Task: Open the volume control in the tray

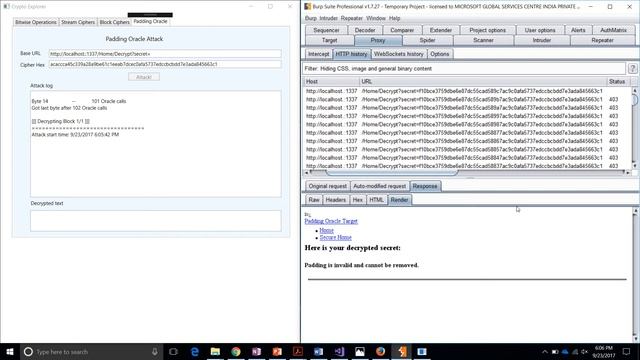Action: [x=584, y=352]
